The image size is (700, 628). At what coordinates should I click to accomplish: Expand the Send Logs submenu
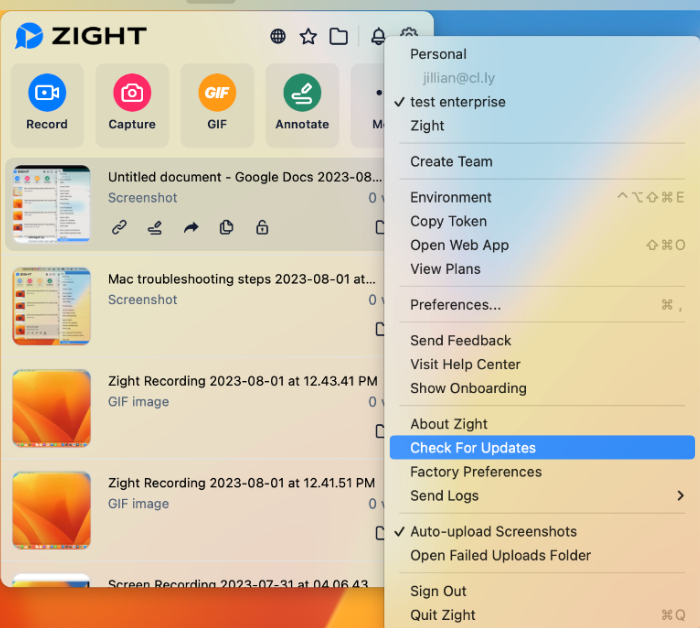pos(542,495)
